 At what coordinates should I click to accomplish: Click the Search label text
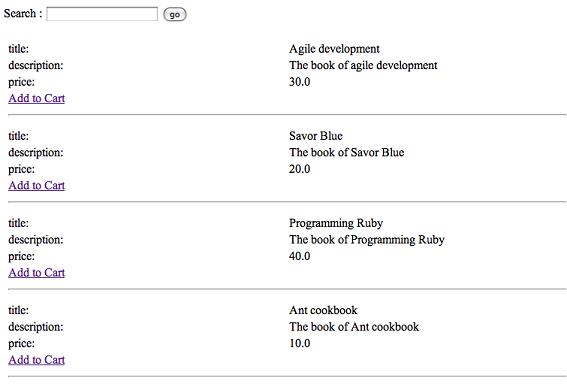(23, 14)
